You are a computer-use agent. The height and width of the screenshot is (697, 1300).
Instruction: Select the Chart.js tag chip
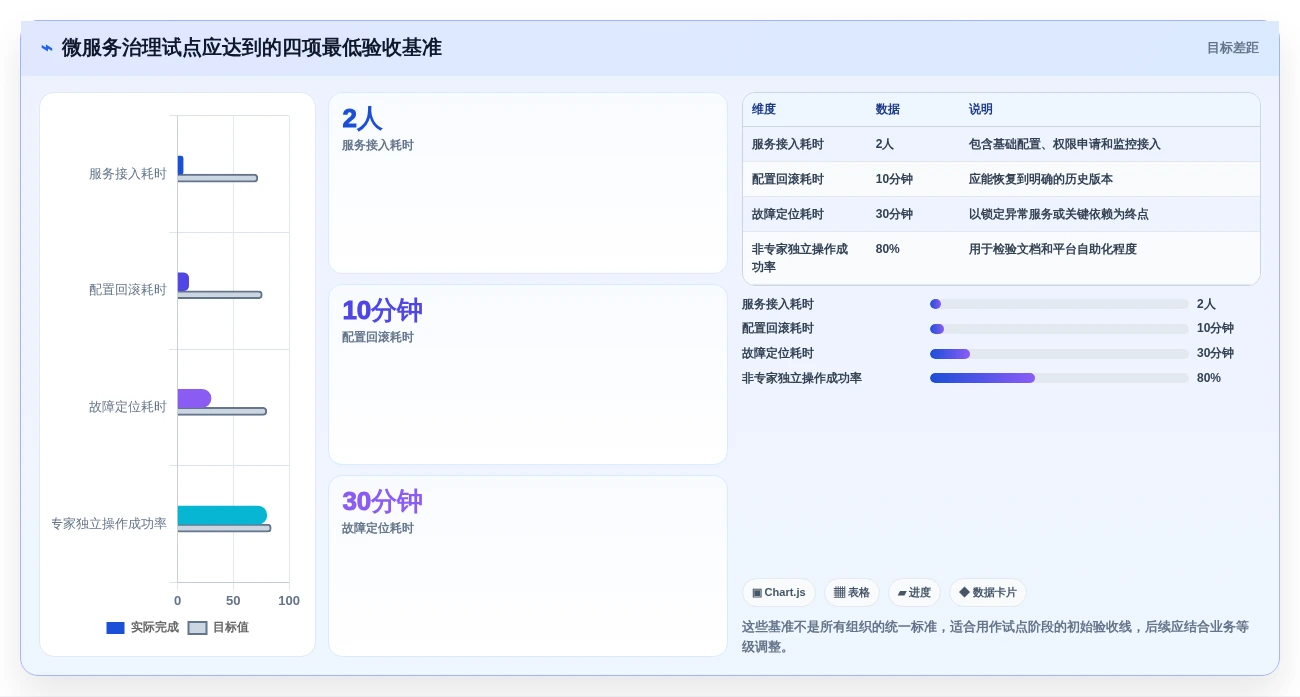(778, 593)
